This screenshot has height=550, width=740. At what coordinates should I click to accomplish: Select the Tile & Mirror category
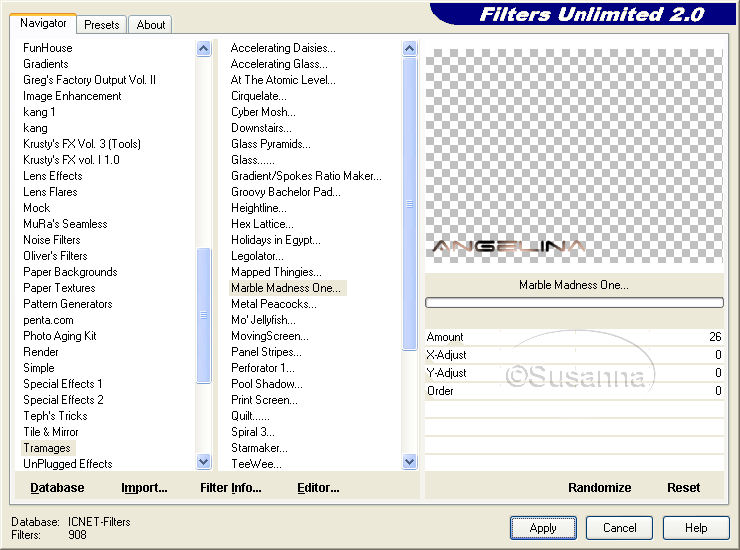(x=51, y=432)
